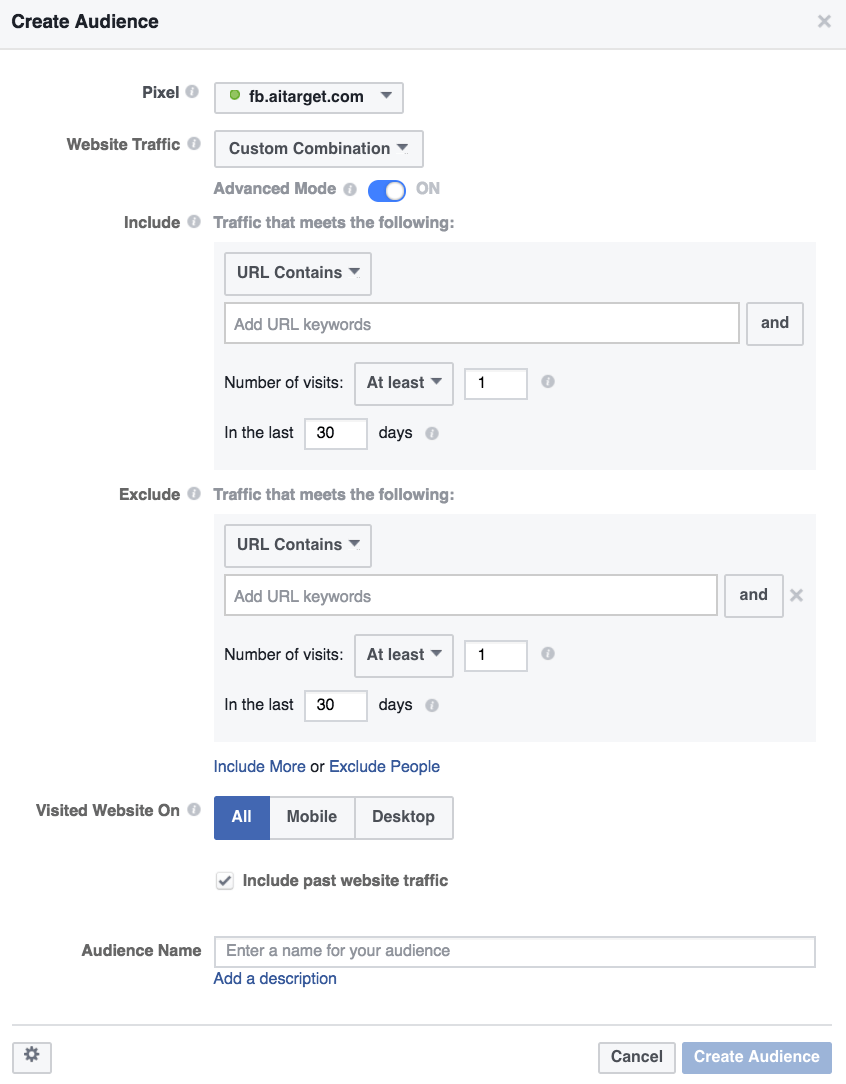846x1084 pixels.
Task: Click the info icon next to Pixel
Action: click(x=192, y=92)
